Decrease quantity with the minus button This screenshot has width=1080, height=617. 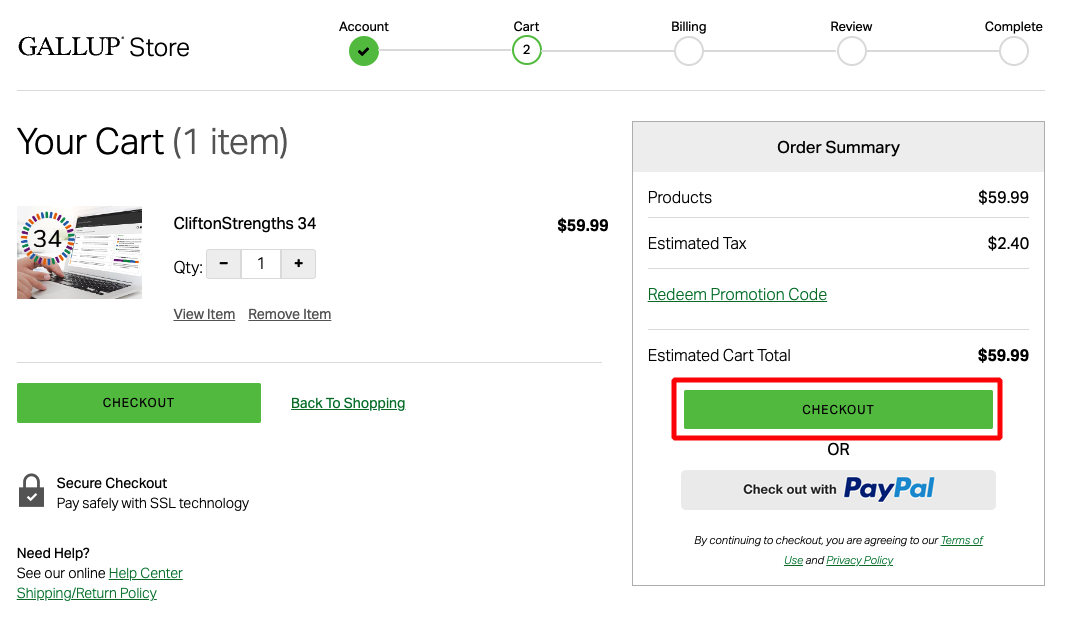coord(224,264)
